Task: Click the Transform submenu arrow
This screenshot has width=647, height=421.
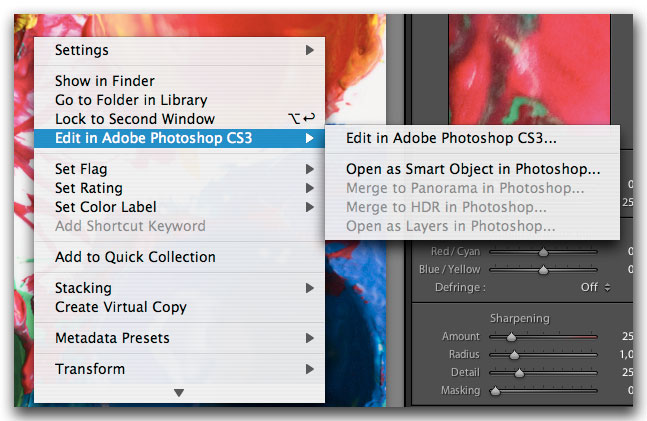Action: click(310, 369)
